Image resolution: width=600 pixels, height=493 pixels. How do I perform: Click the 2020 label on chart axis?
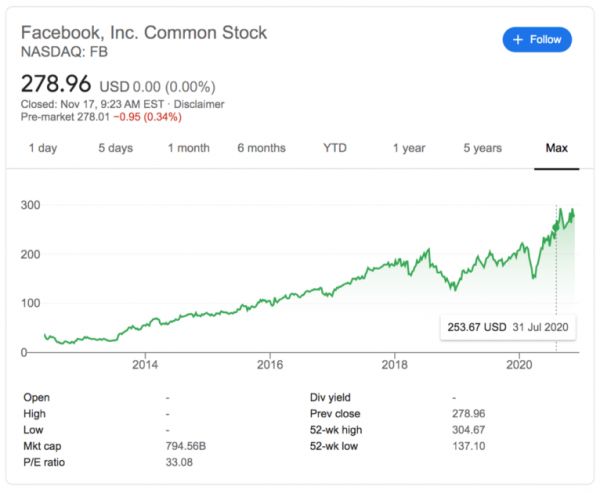tap(519, 366)
